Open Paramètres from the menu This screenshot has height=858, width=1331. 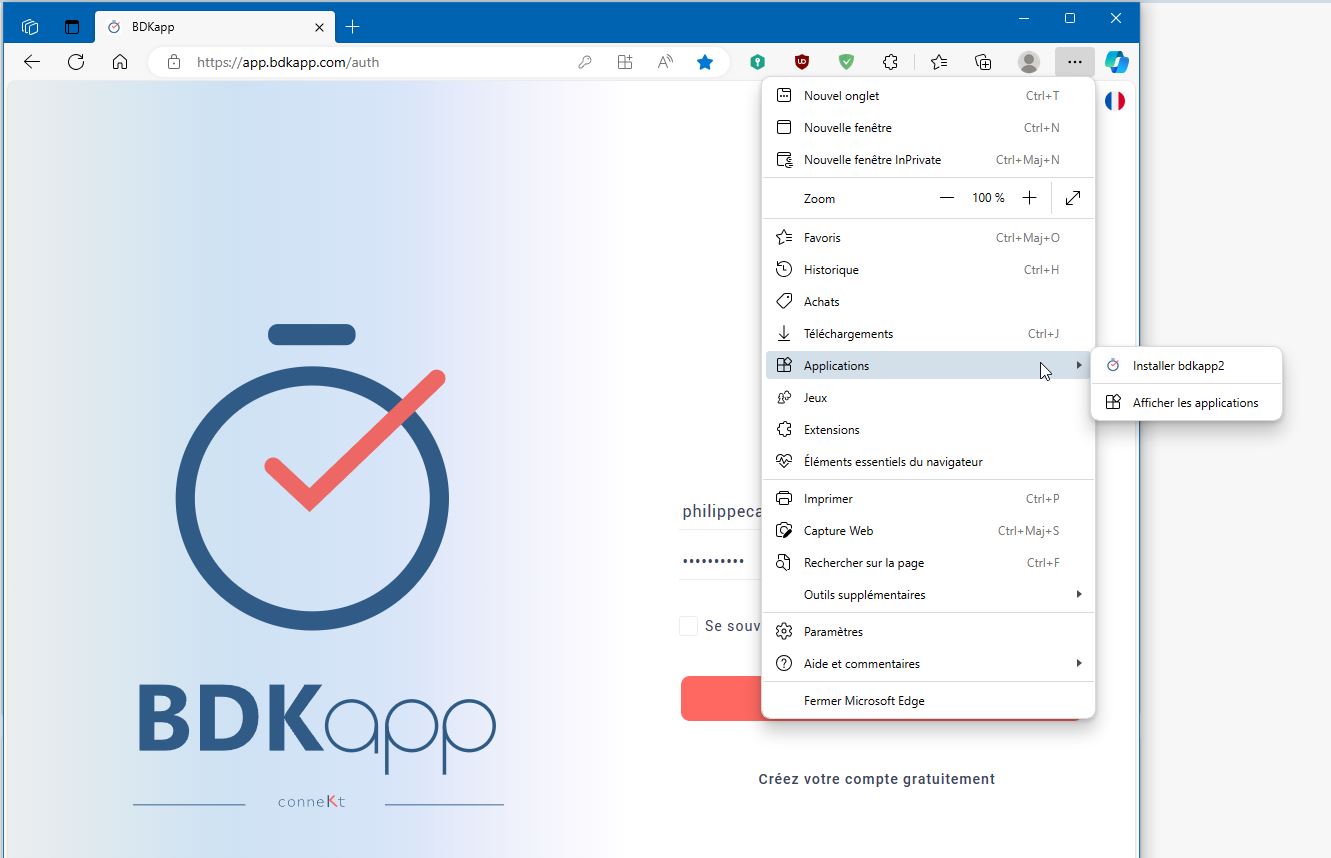pos(928,632)
